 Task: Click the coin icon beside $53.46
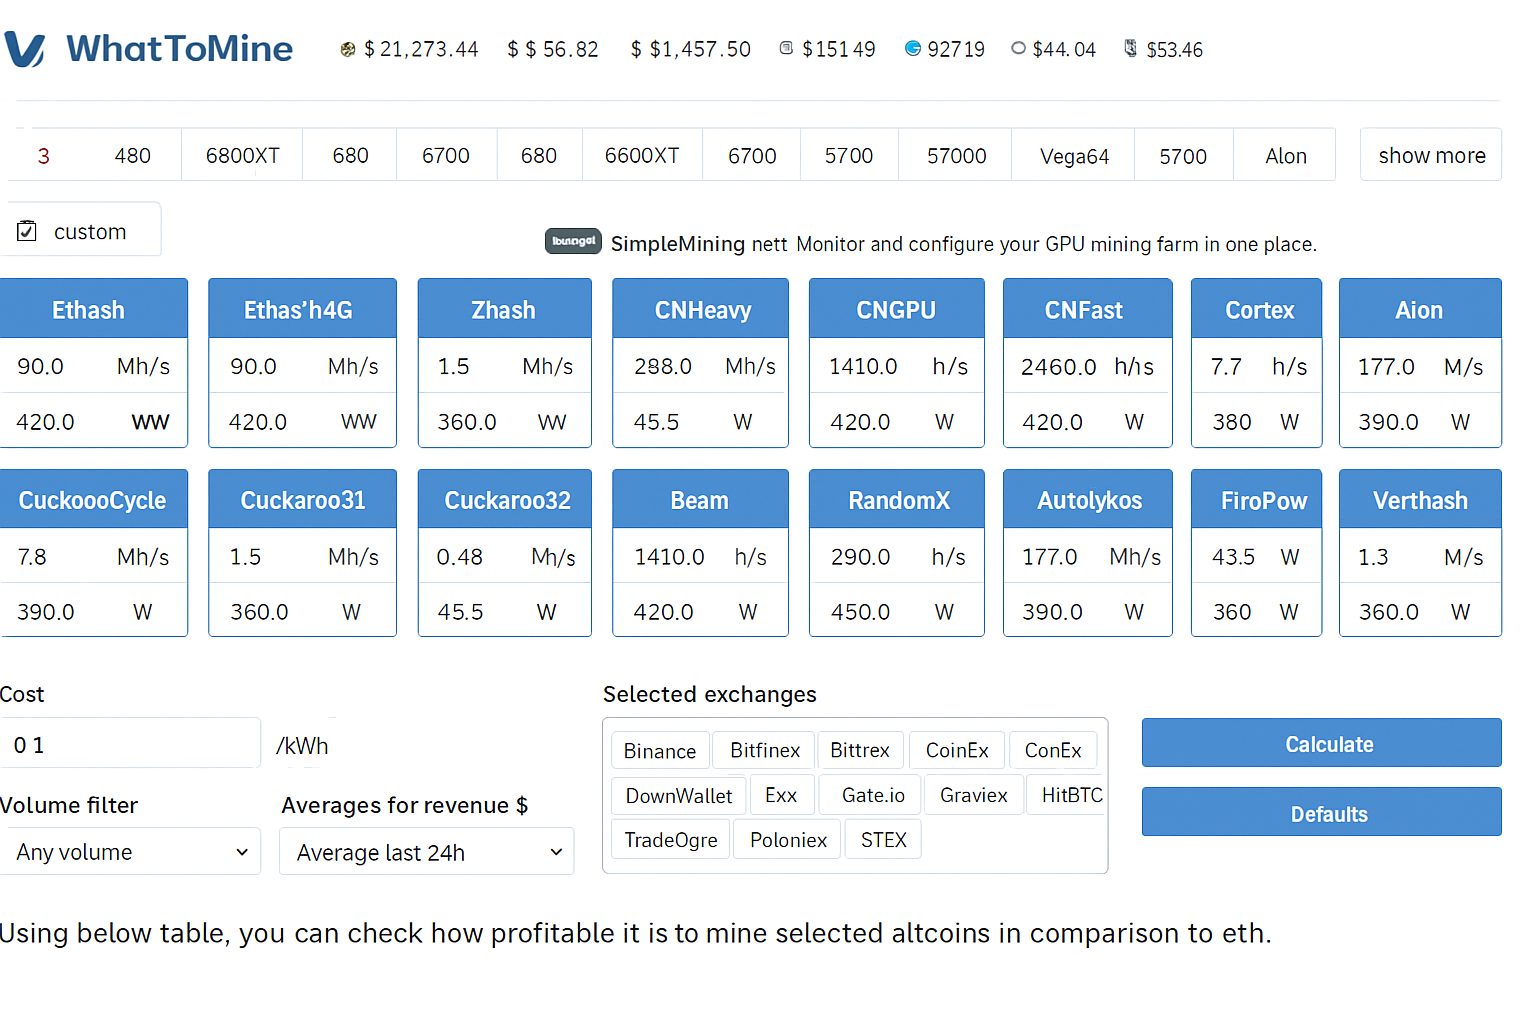1130,48
